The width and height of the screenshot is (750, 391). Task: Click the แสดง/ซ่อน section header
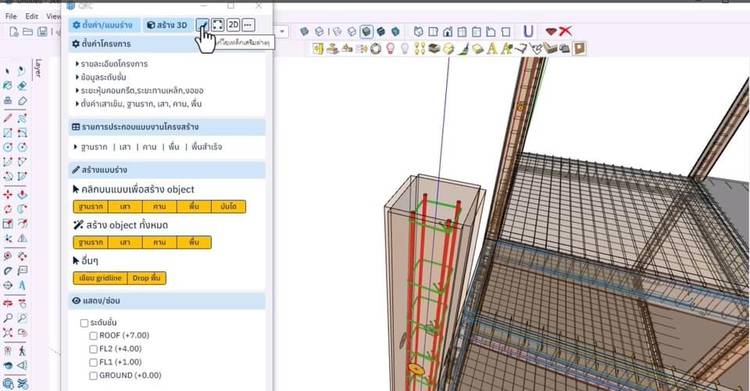167,301
